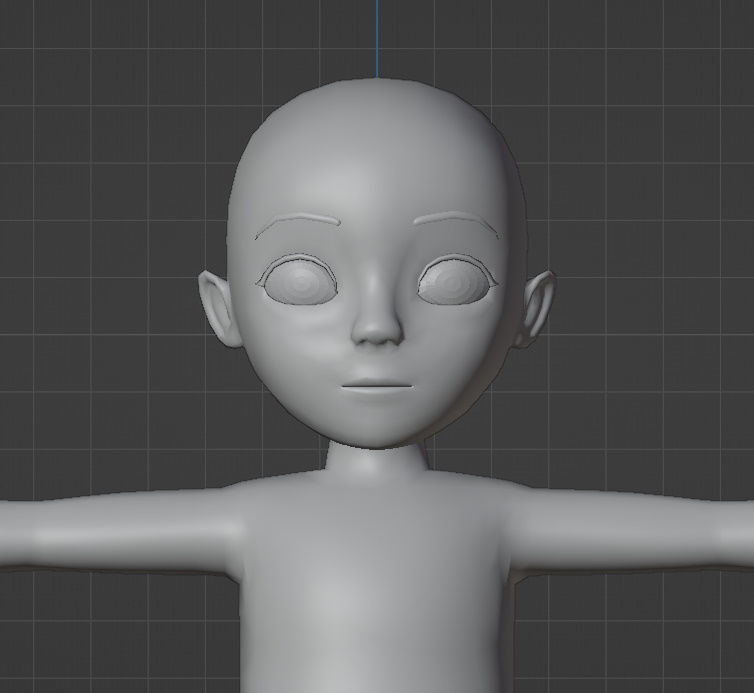Select the eyeball on the viewer's left
Image resolution: width=754 pixels, height=693 pixels.
point(301,283)
